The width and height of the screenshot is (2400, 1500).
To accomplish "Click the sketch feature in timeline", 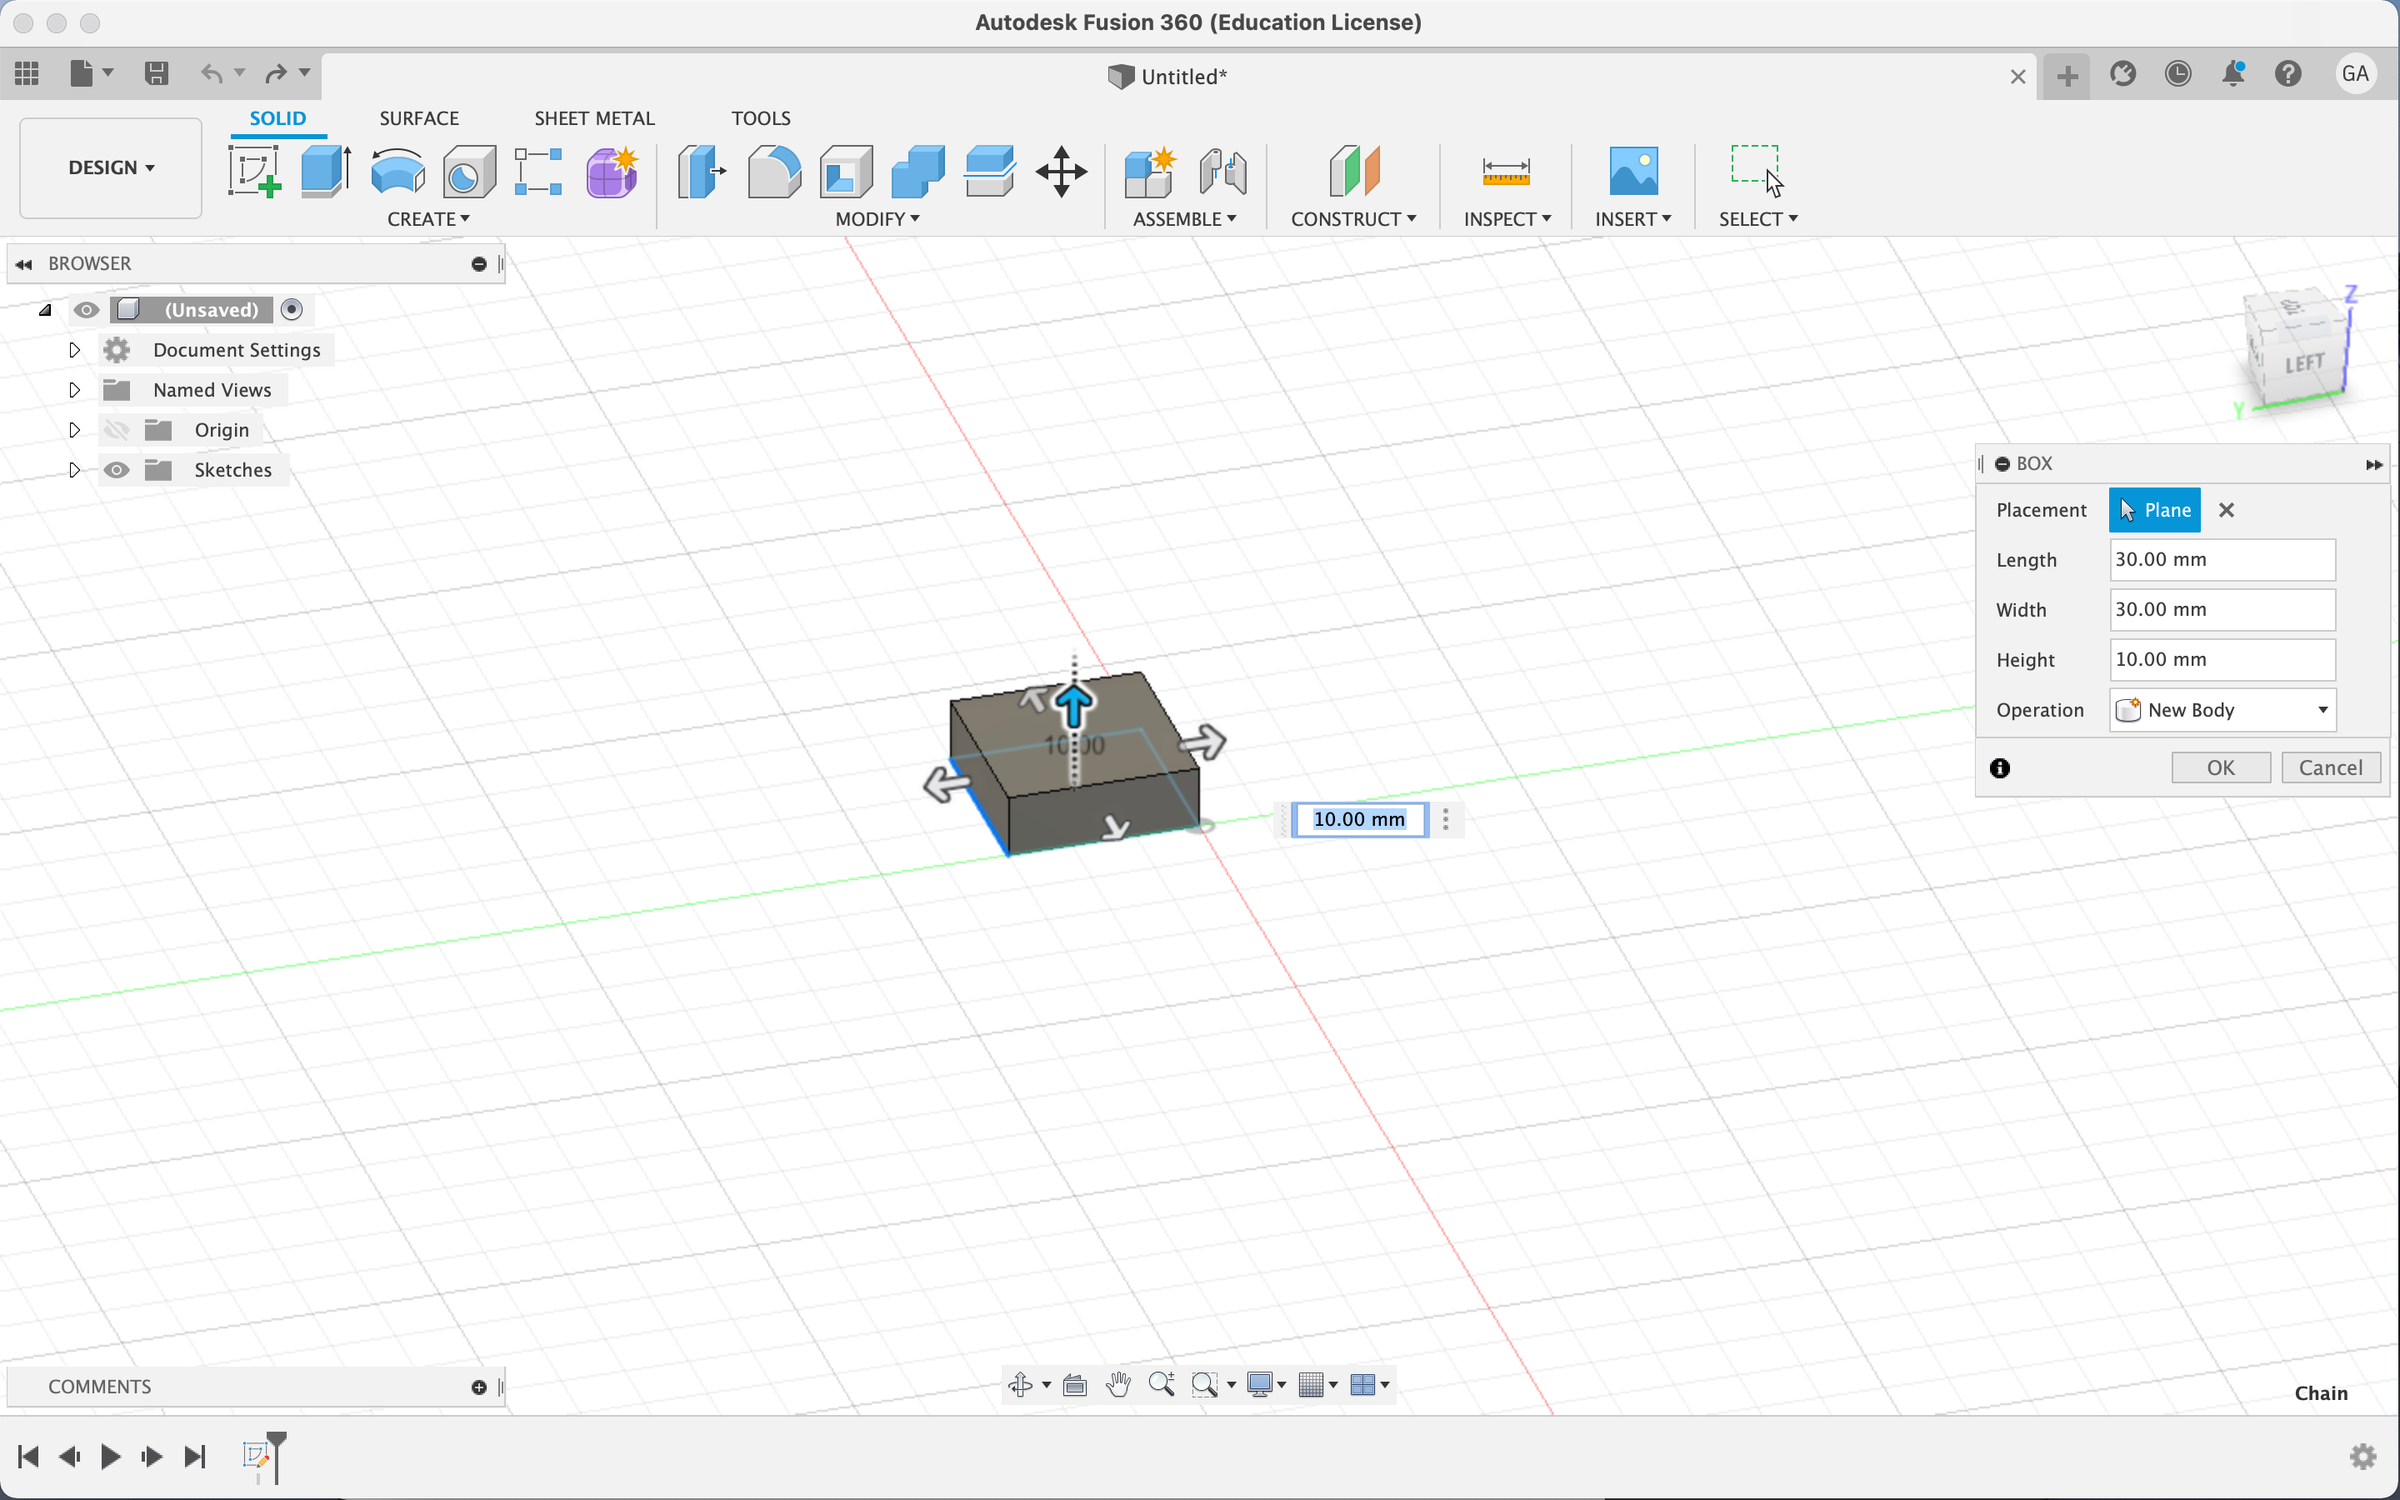I will (x=256, y=1456).
